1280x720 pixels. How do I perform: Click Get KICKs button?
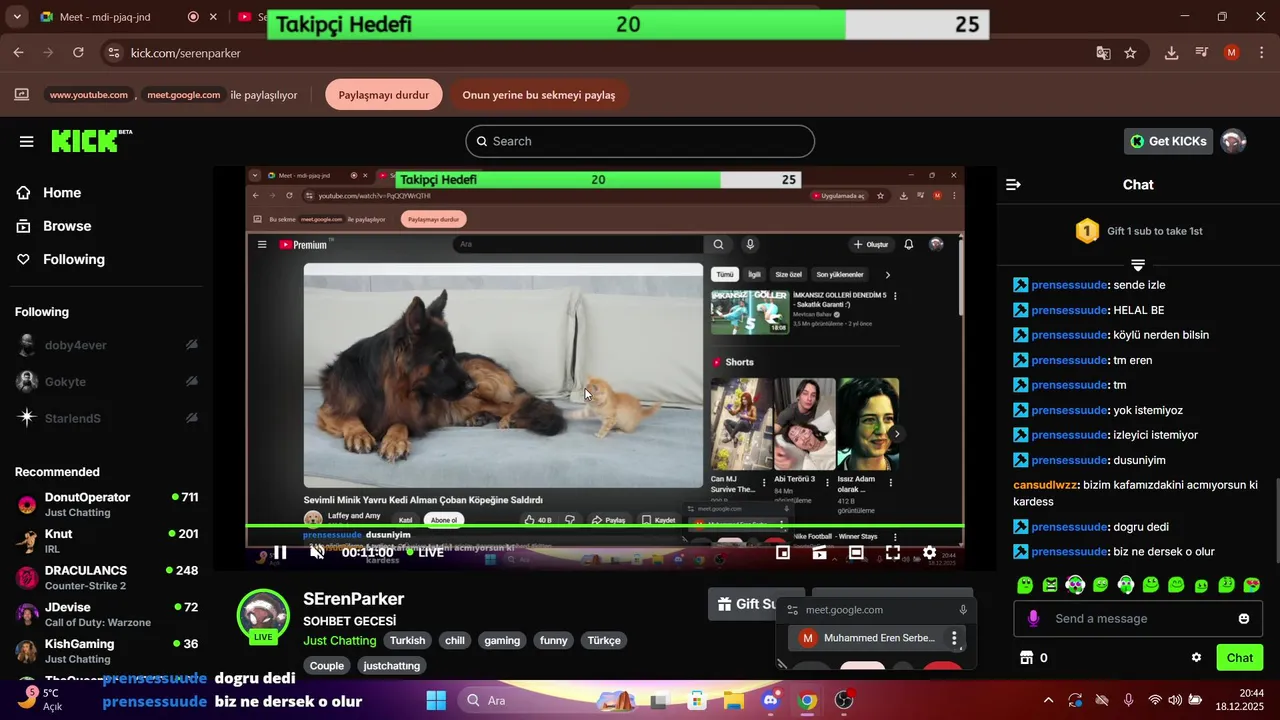tap(1169, 141)
